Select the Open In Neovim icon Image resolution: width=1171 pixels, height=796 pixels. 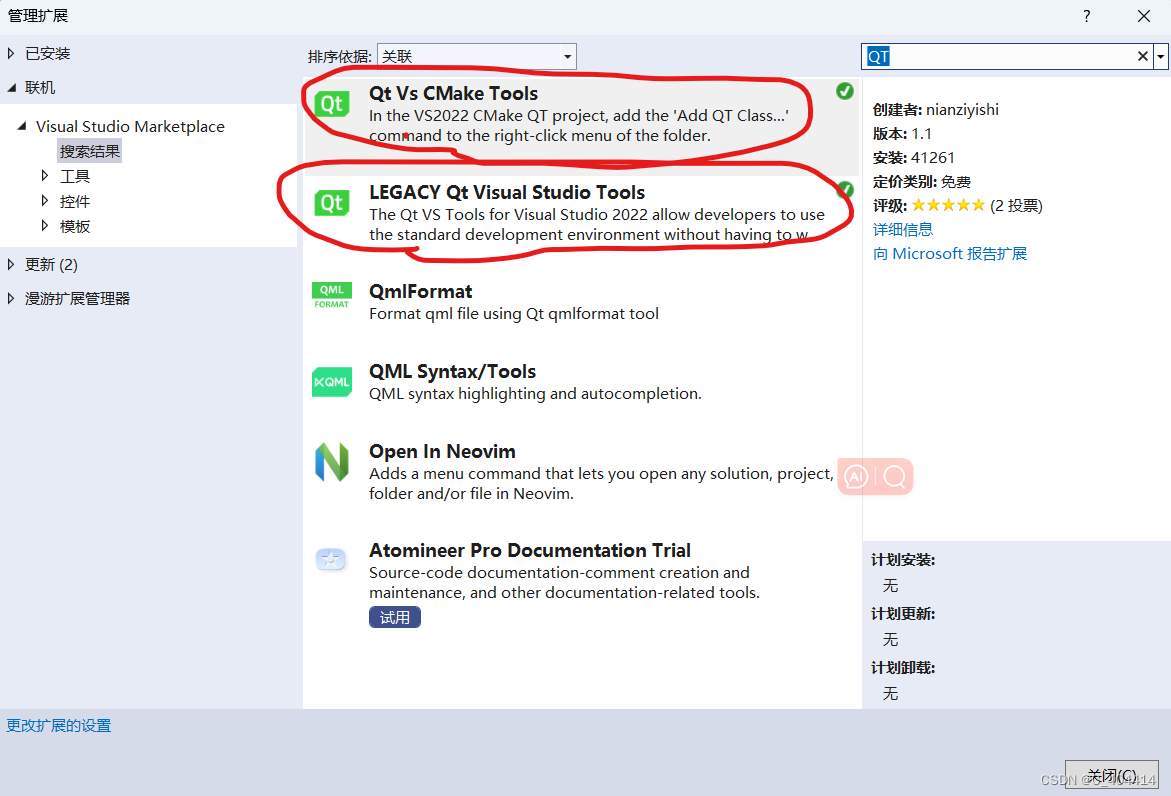331,462
